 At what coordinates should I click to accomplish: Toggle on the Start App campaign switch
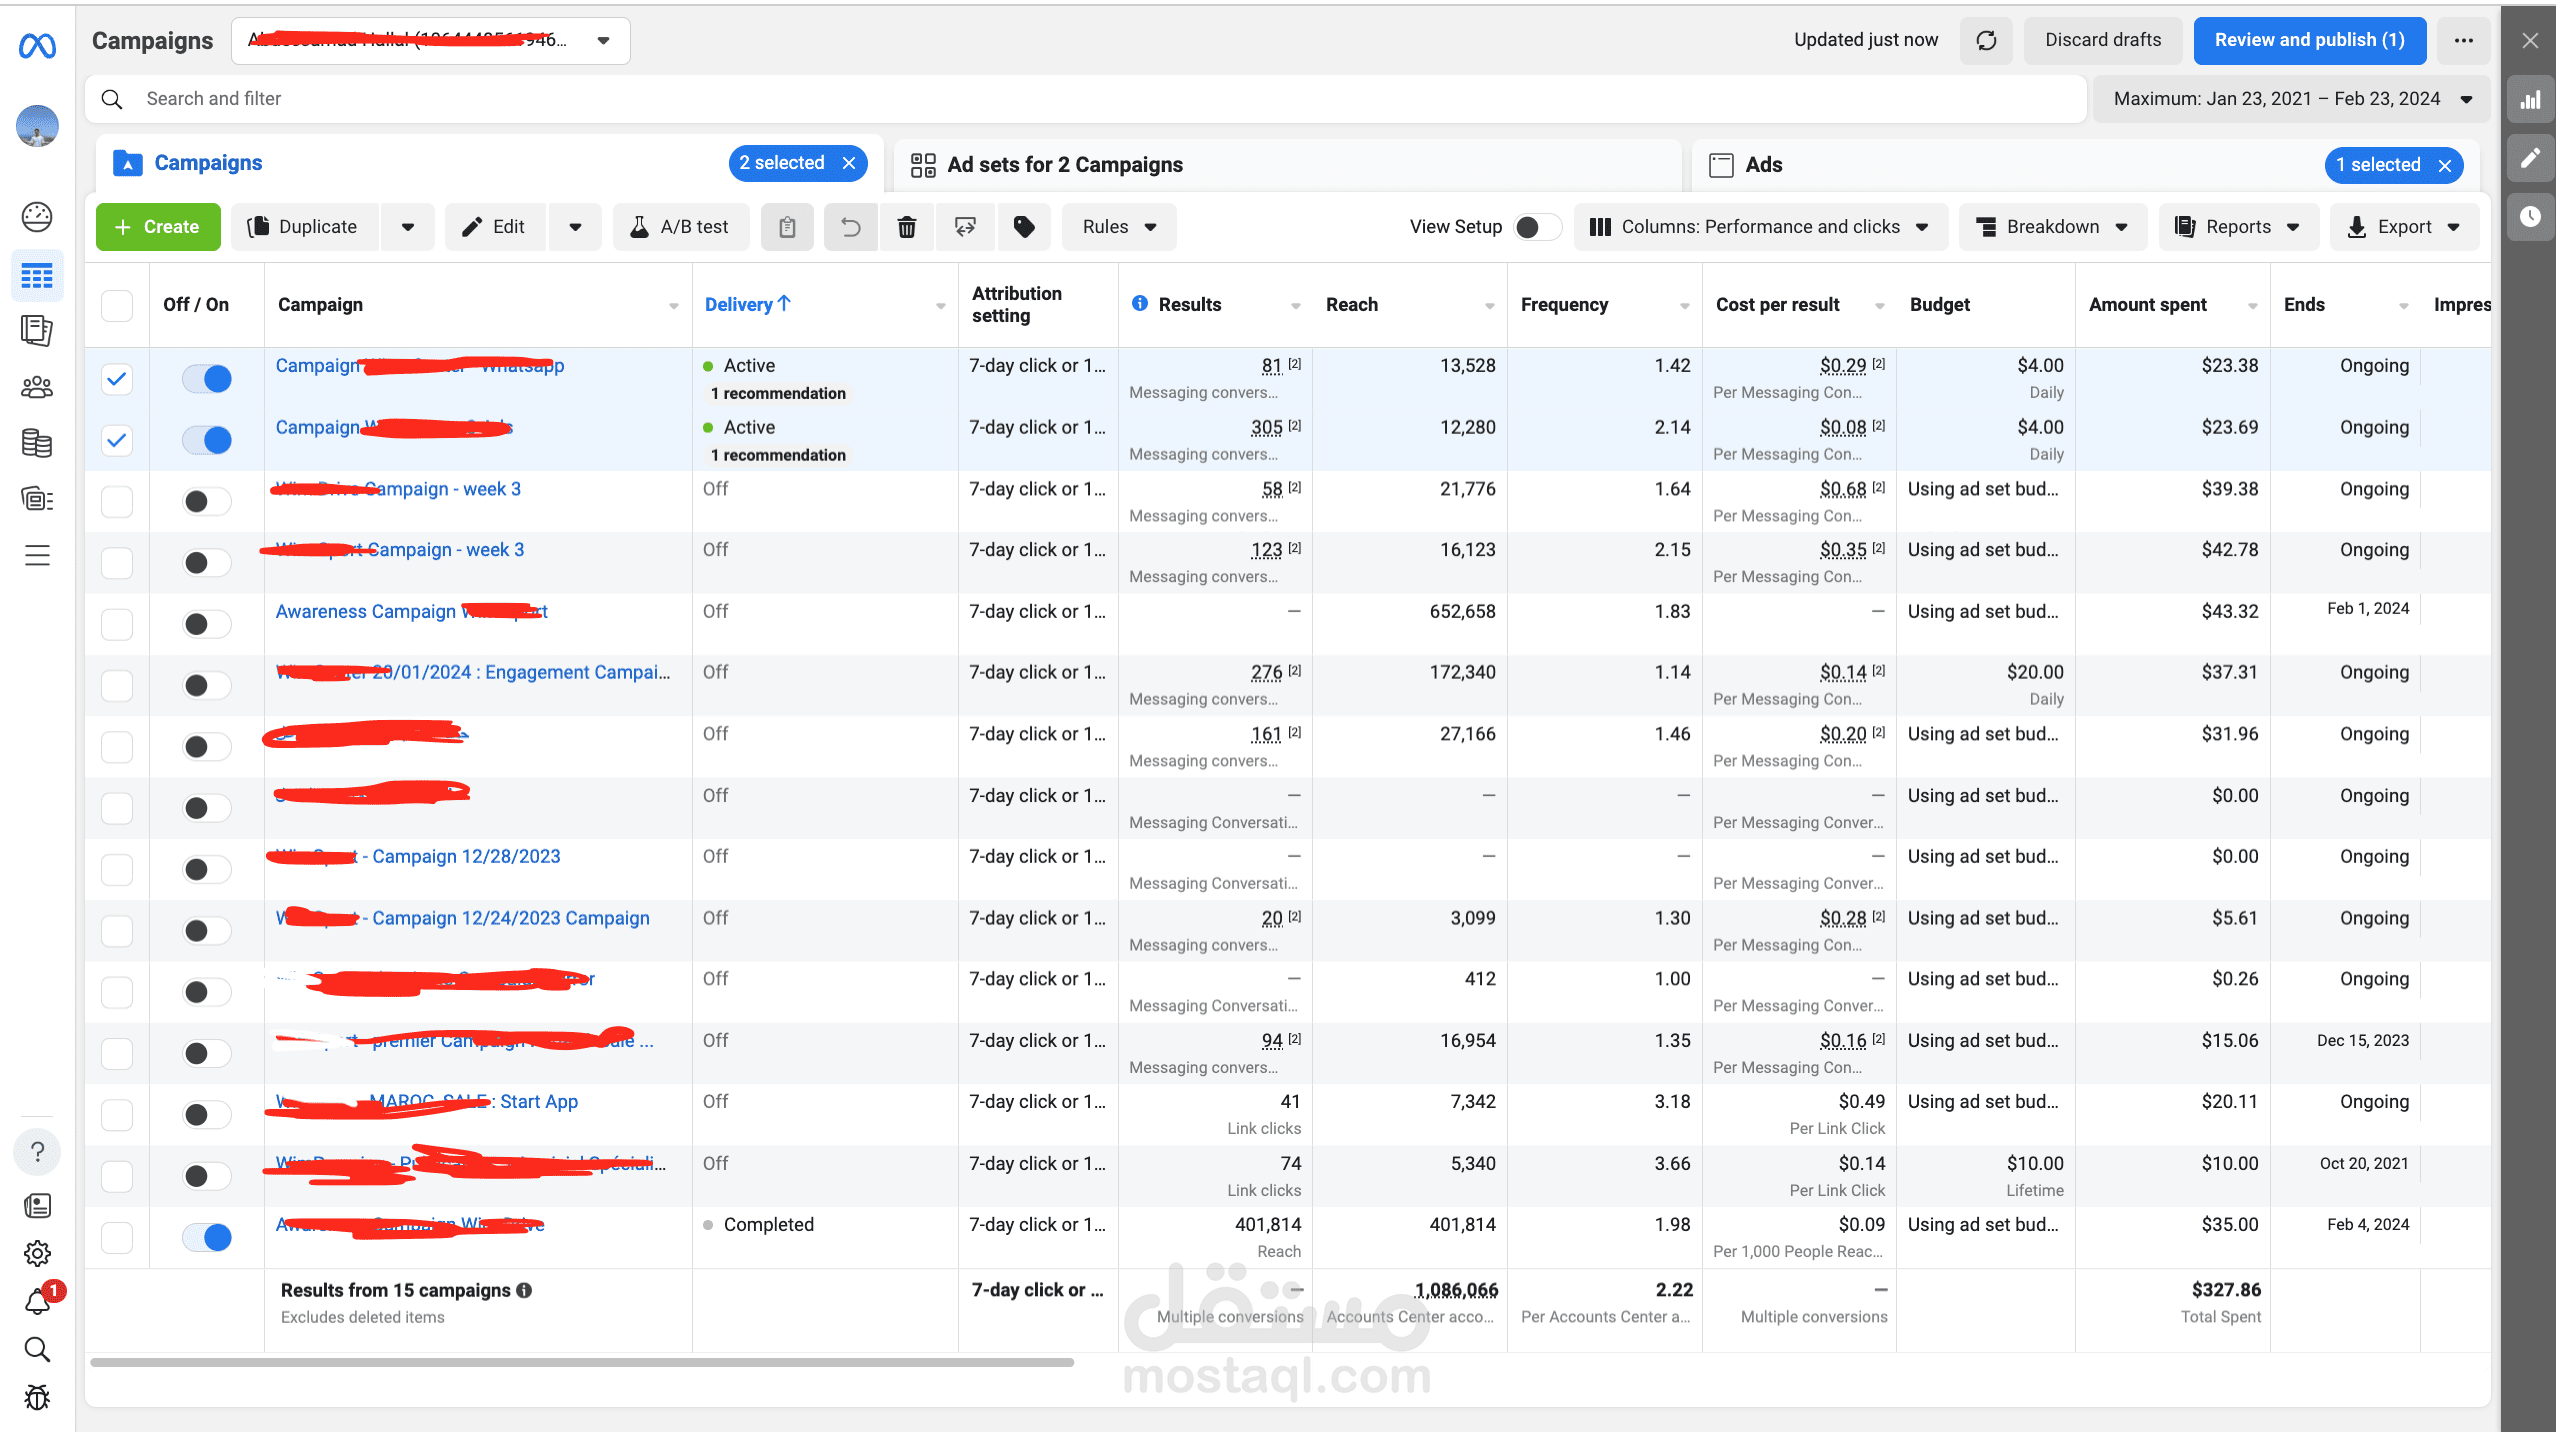206,1115
